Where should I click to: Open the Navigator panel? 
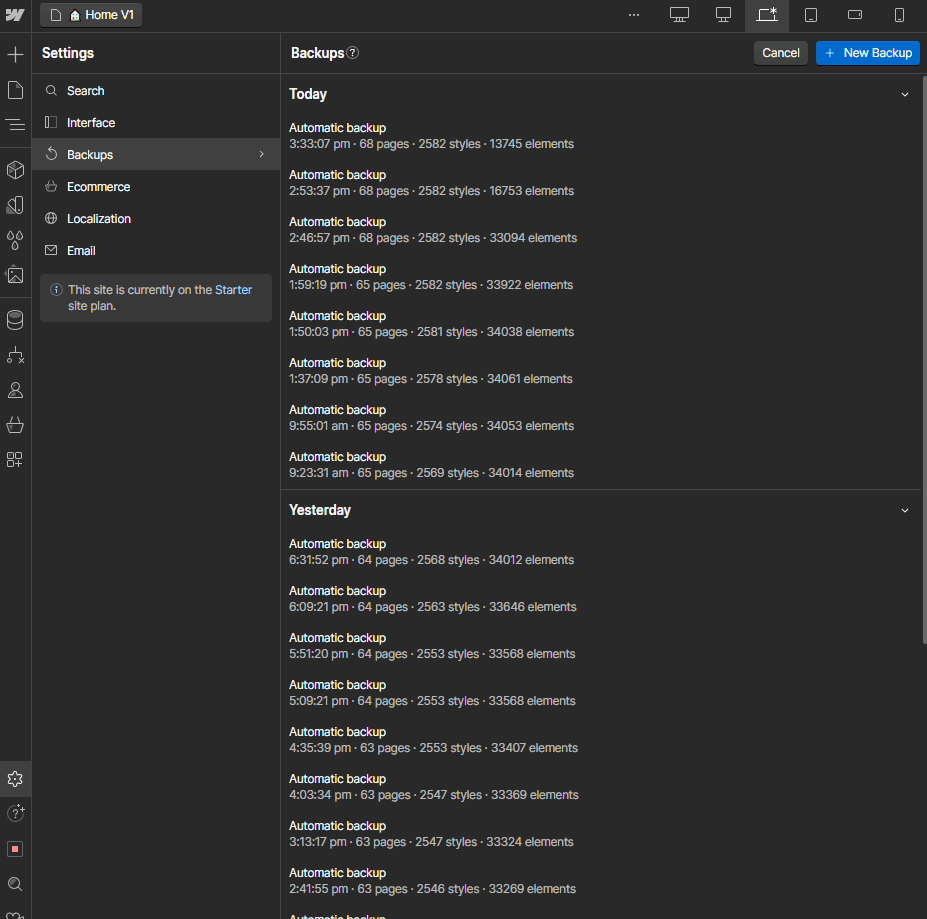pyautogui.click(x=15, y=125)
